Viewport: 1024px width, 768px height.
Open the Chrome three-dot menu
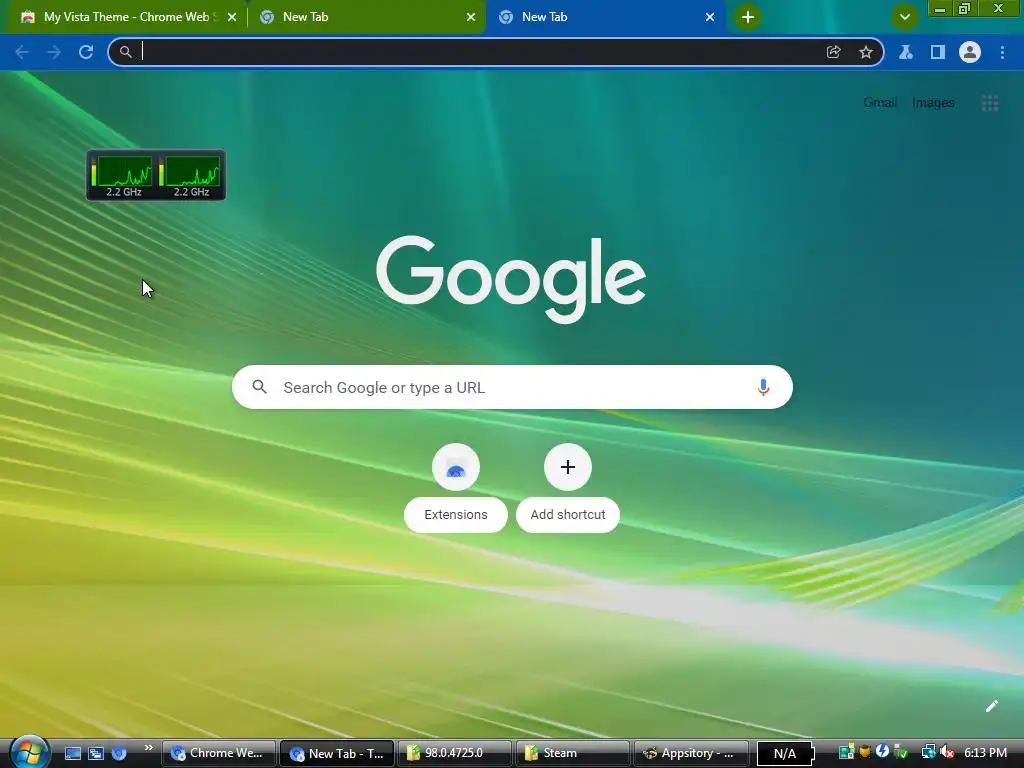point(1002,52)
